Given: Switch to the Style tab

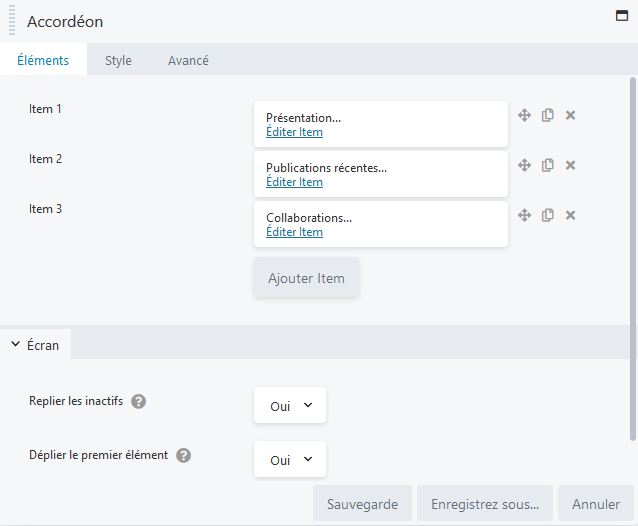Looking at the screenshot, I should 118,60.
